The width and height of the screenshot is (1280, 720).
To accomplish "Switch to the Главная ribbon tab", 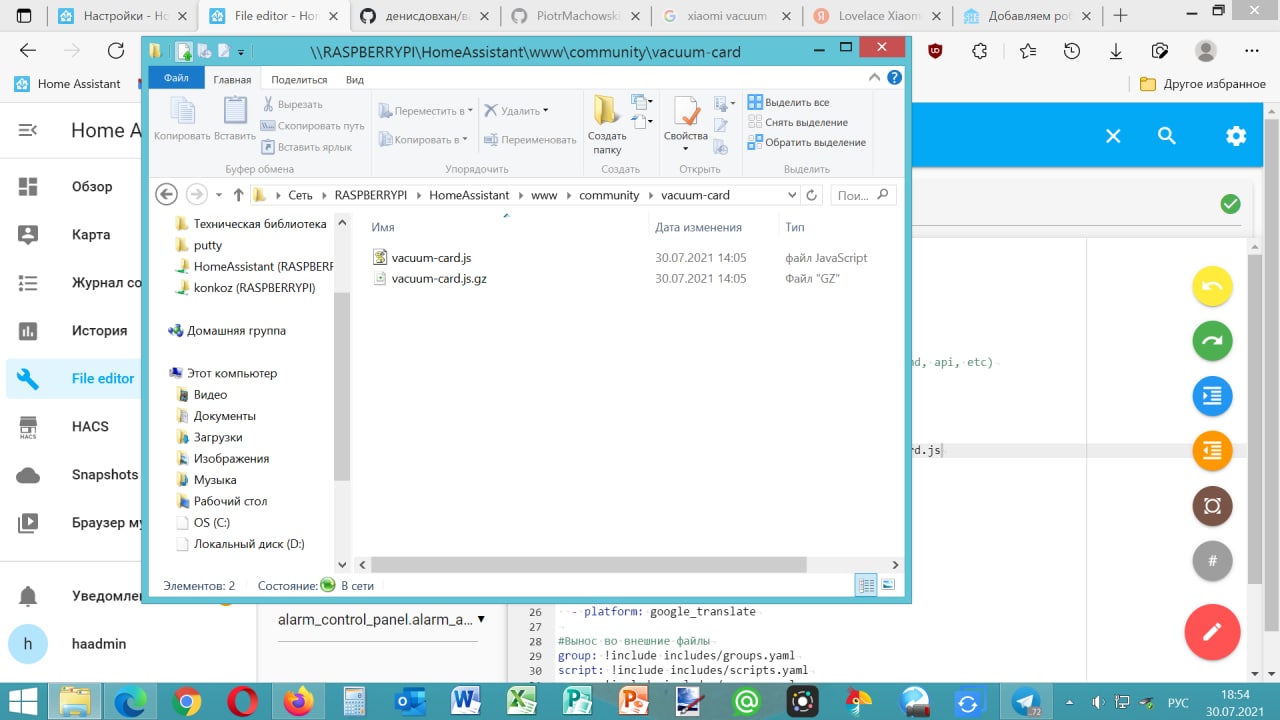I will coord(232,80).
